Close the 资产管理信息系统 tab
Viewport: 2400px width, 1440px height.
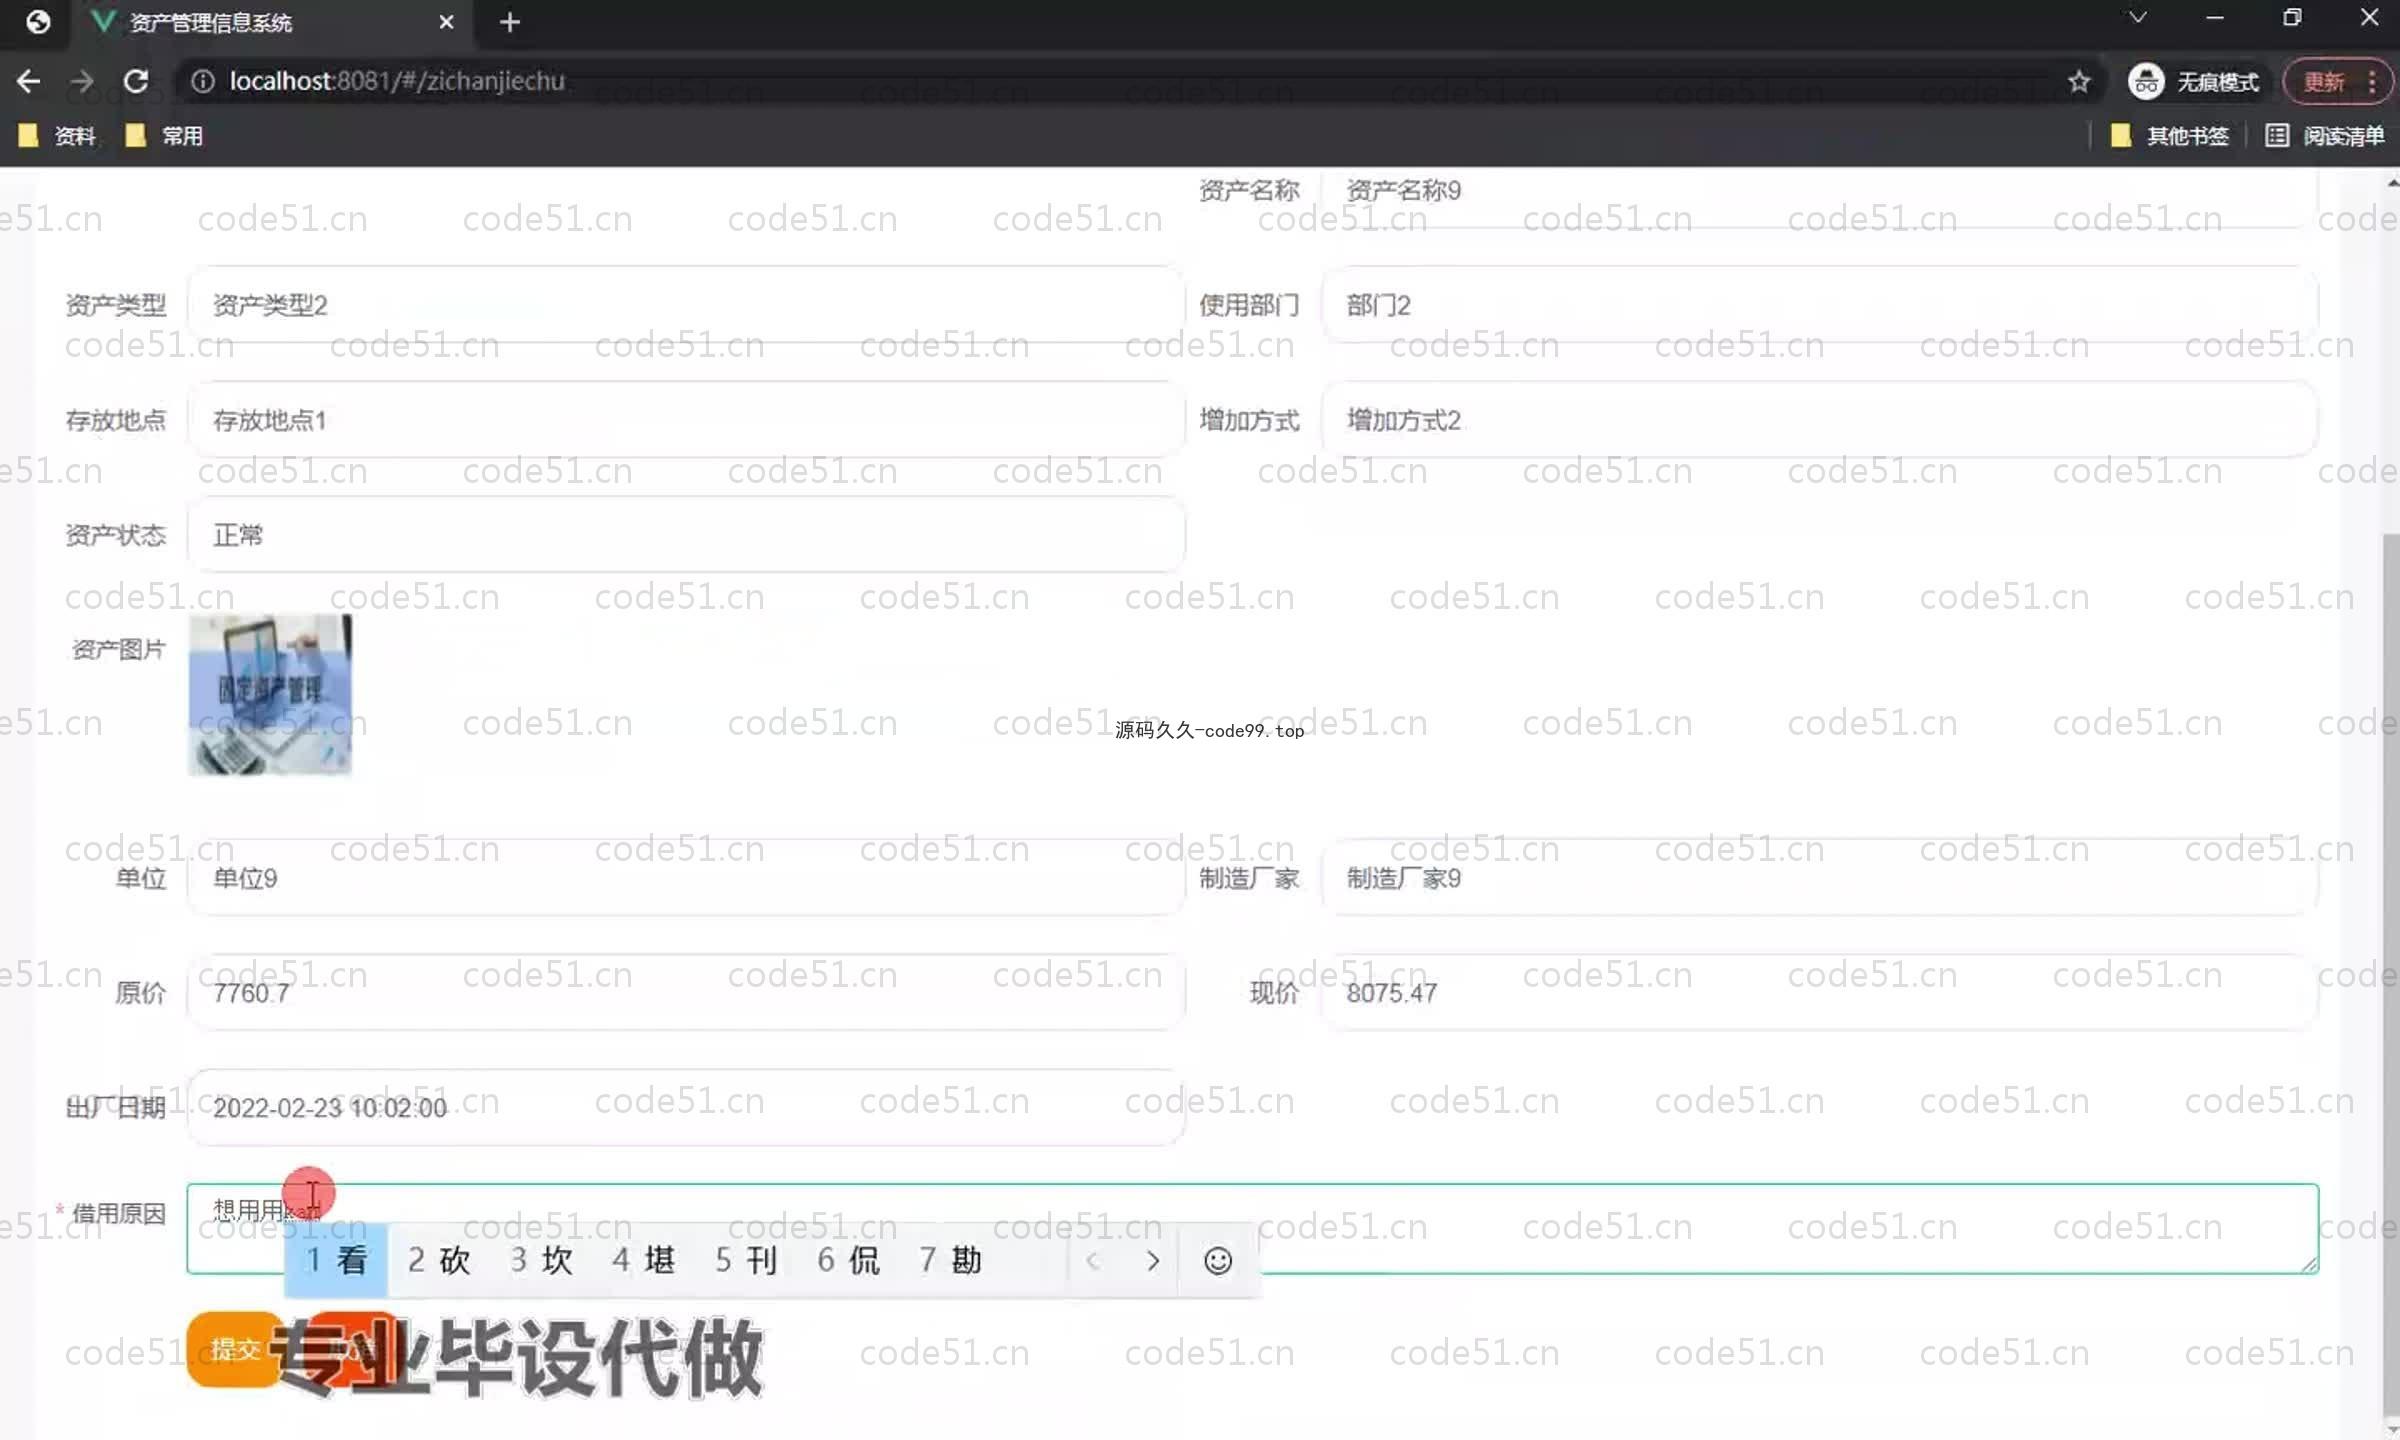pyautogui.click(x=446, y=22)
